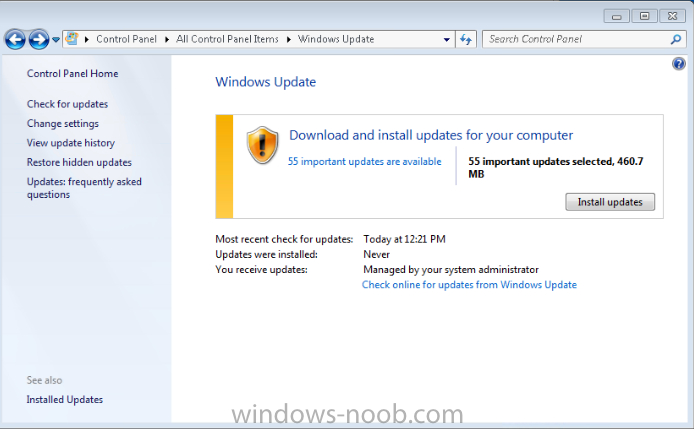Click the 'Today at 12:21 PM' value

tap(405, 239)
